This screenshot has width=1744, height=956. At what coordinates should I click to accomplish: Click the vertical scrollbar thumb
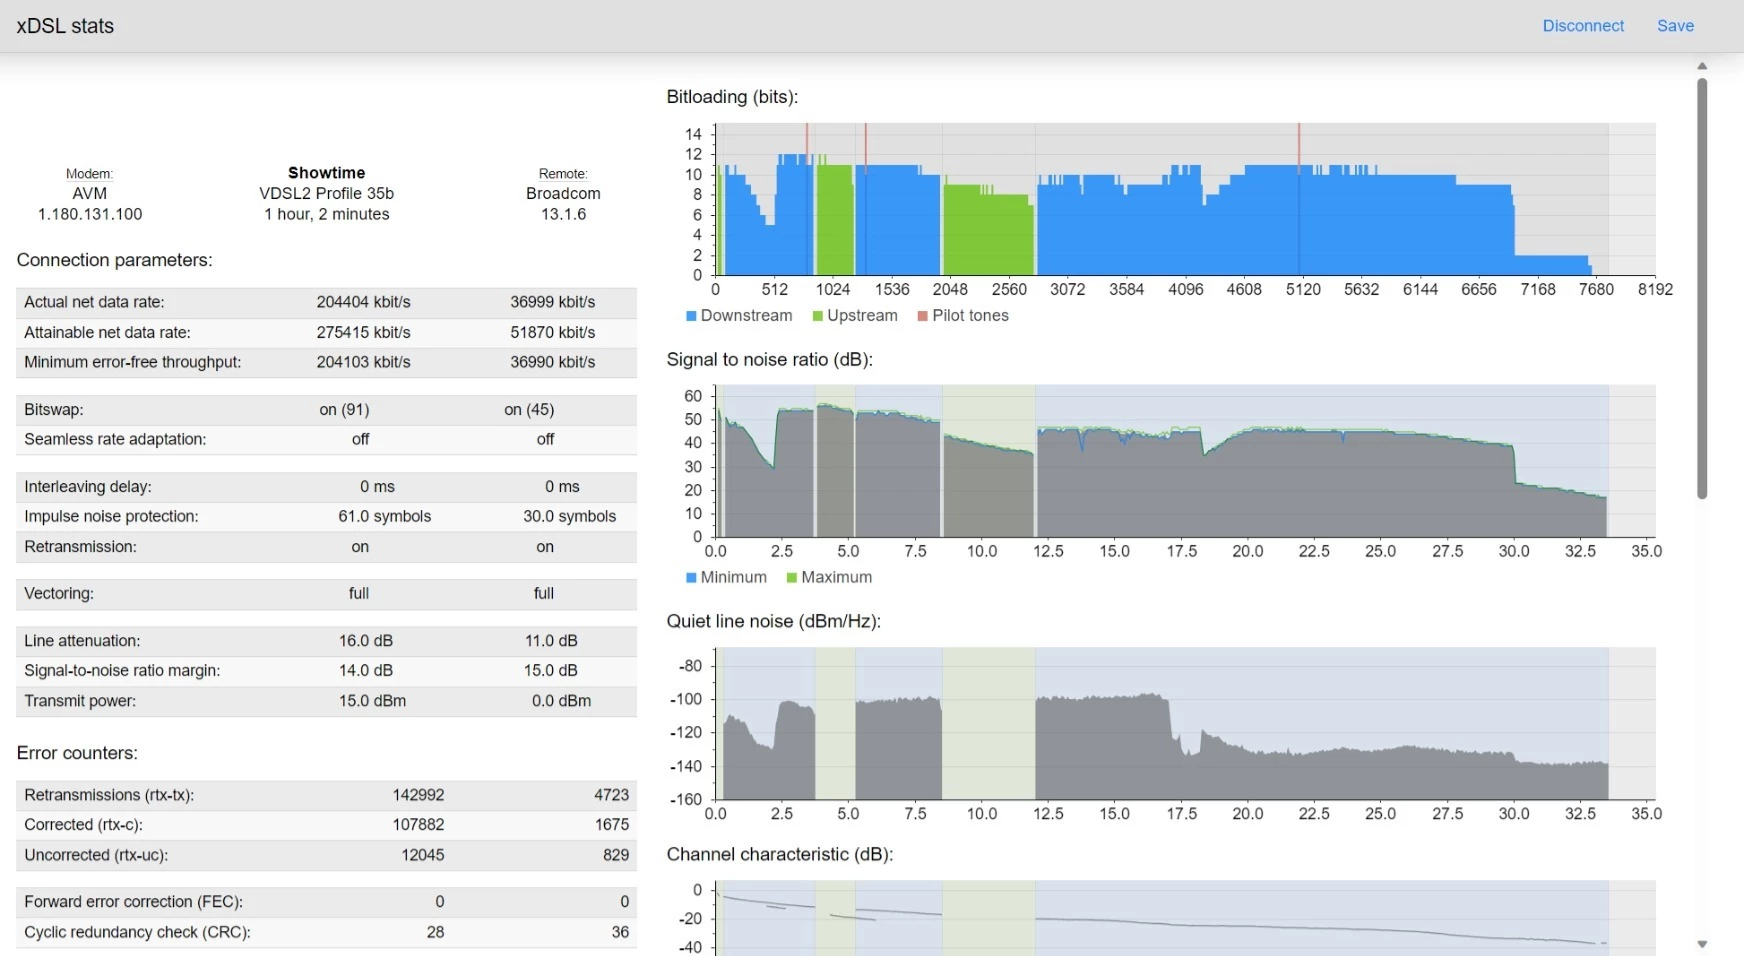pyautogui.click(x=1702, y=288)
